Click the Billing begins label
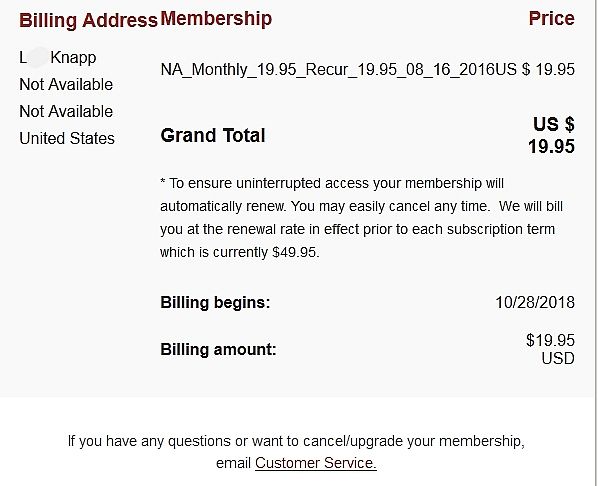This screenshot has width=598, height=486. (x=215, y=303)
